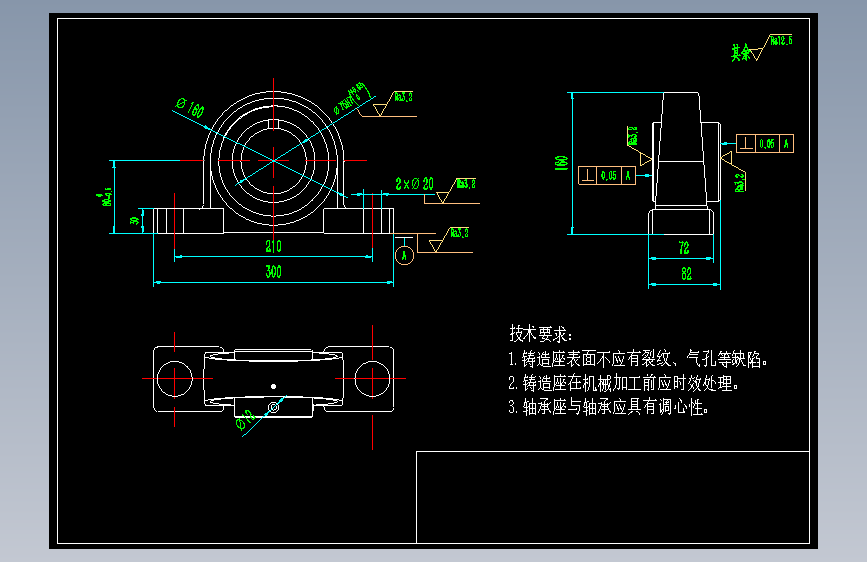The height and width of the screenshot is (562, 867).
Task: Select note 3 about 调心性
Action: click(x=608, y=407)
